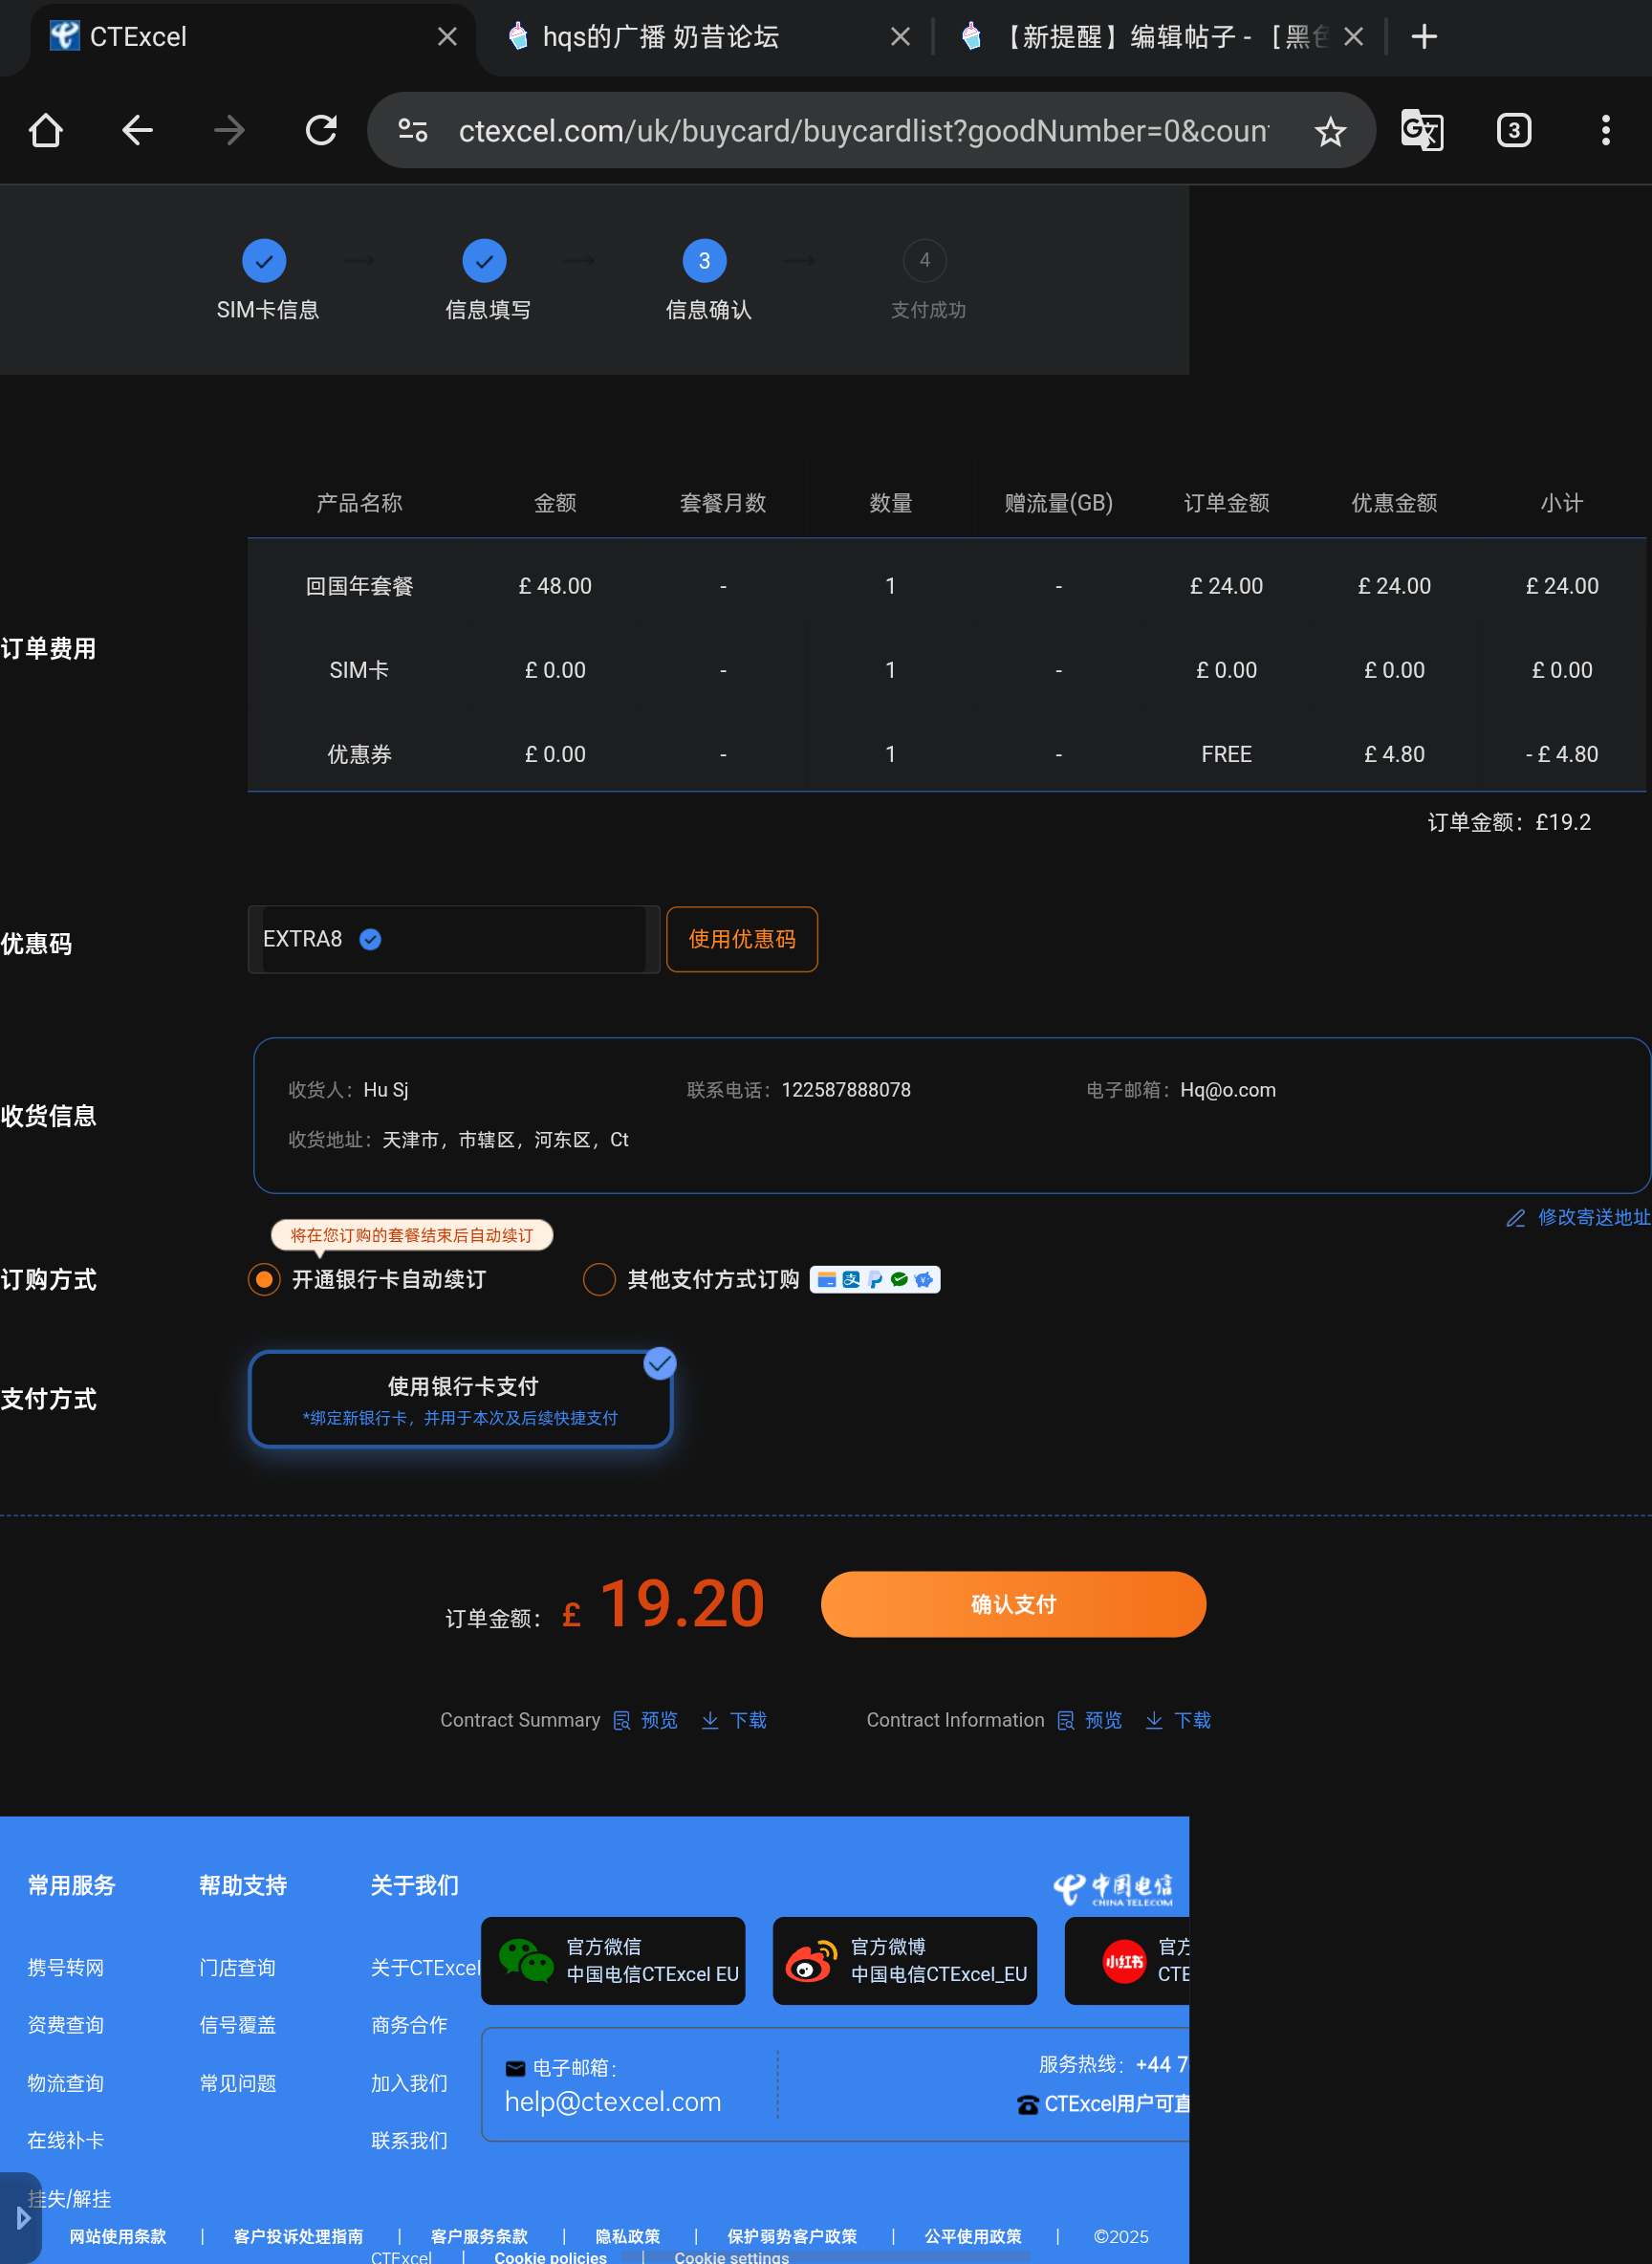
Task: Select the WeChat Pay icon
Action: click(x=899, y=1280)
